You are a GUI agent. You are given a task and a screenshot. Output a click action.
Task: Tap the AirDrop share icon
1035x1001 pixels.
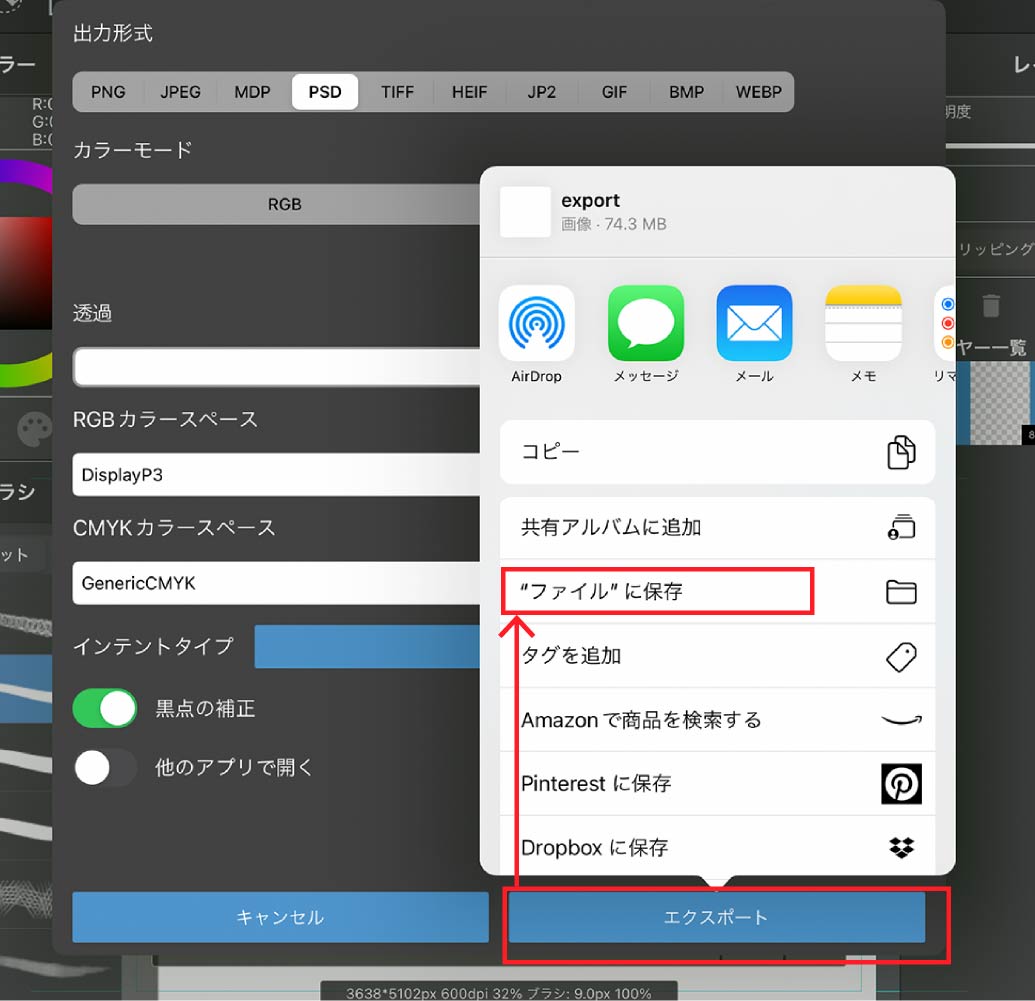pyautogui.click(x=536, y=324)
